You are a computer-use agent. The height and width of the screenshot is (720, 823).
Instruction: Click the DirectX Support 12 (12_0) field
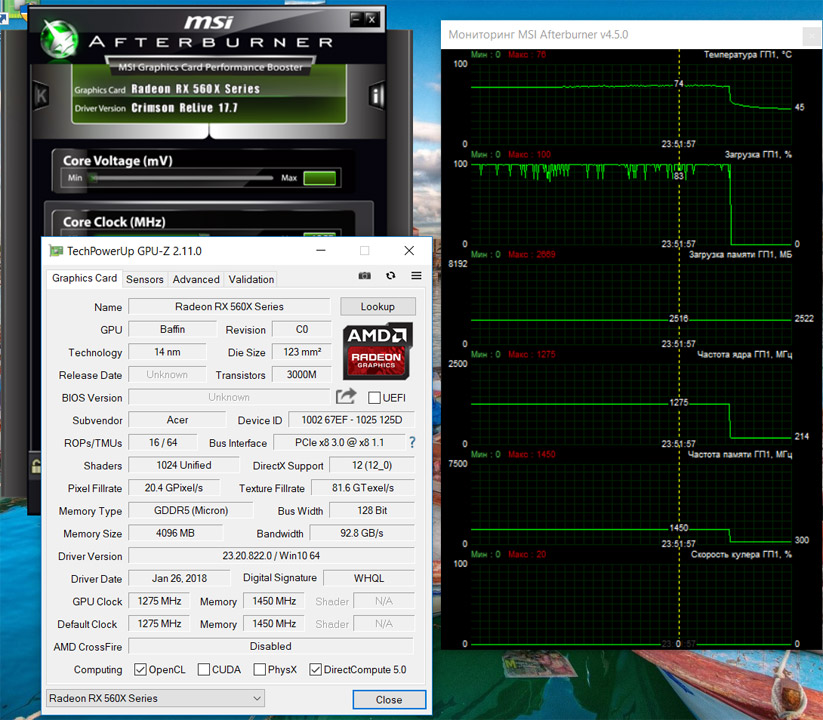[x=372, y=465]
